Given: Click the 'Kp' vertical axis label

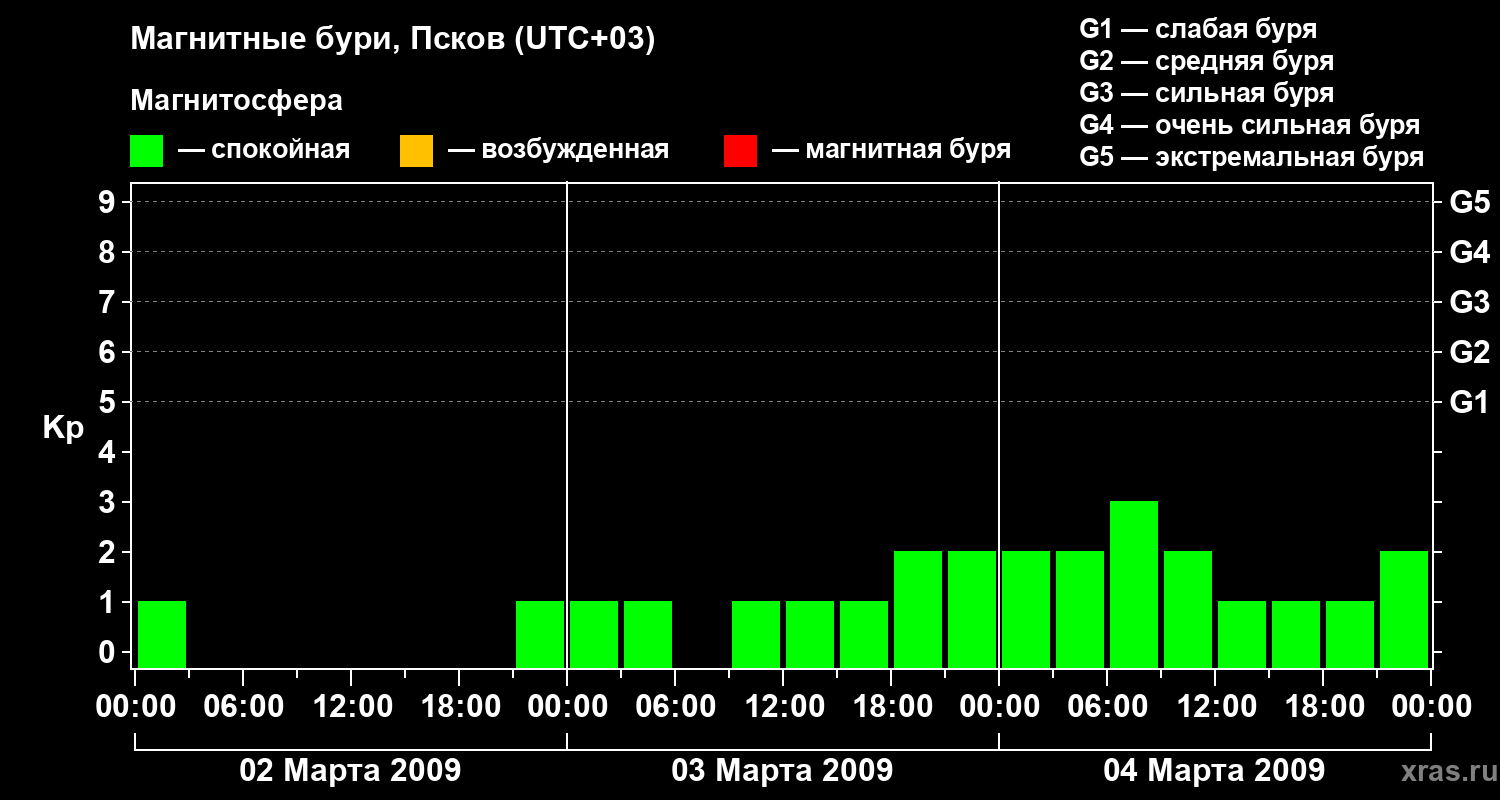Looking at the screenshot, I should (x=63, y=428).
